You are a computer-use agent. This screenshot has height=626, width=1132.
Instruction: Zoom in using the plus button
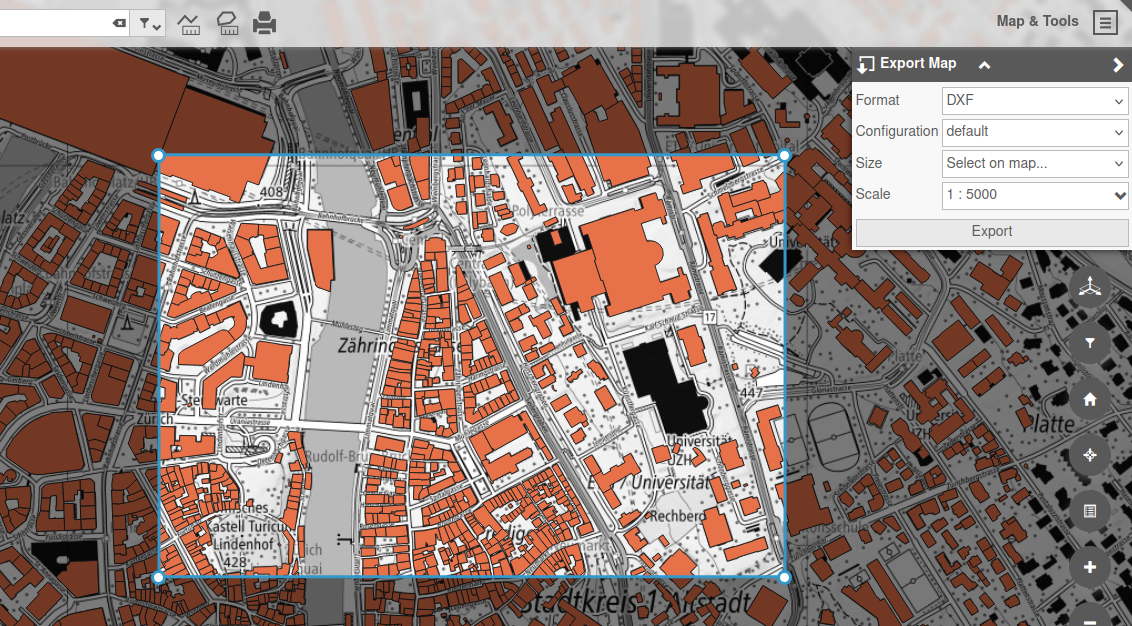(1090, 567)
